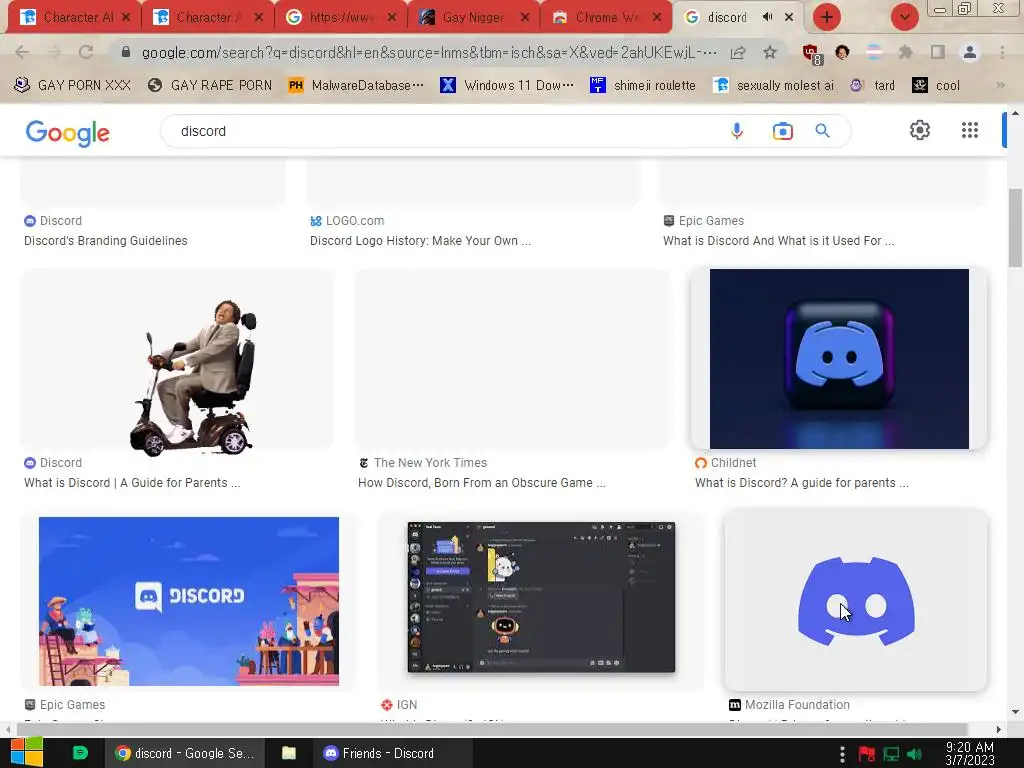Open What is Discord | A Guide for Parents link
Viewport: 1024px width, 768px height.
pos(132,483)
